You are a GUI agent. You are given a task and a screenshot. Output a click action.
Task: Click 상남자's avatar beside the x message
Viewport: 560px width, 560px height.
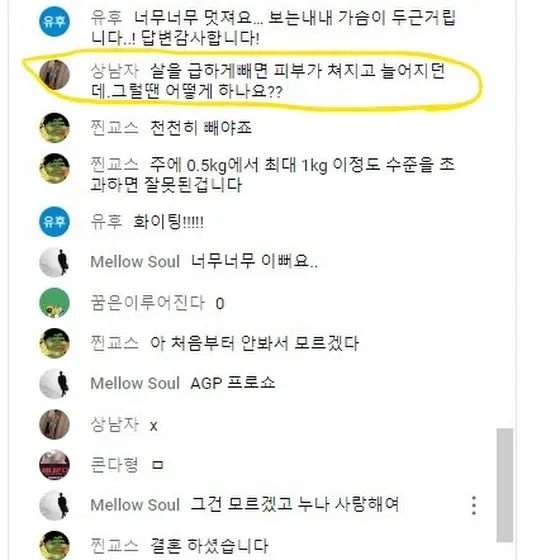click(x=54, y=424)
